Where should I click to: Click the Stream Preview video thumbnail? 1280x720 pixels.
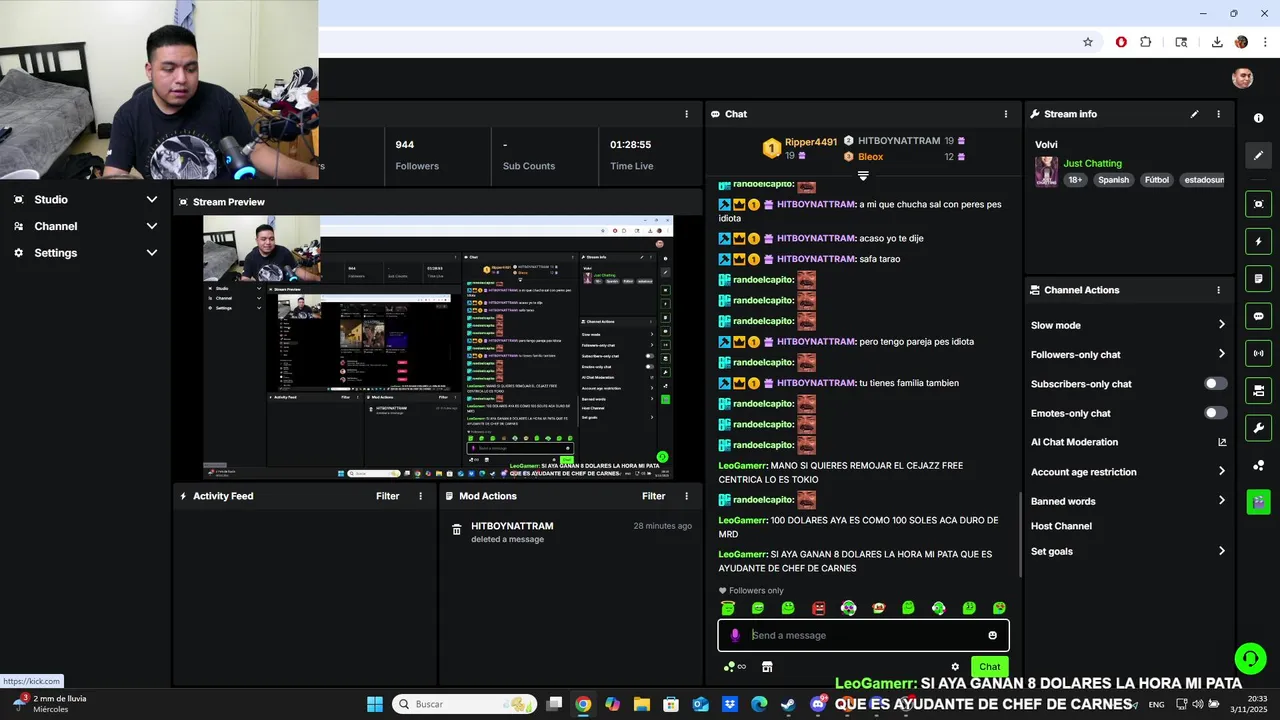438,347
